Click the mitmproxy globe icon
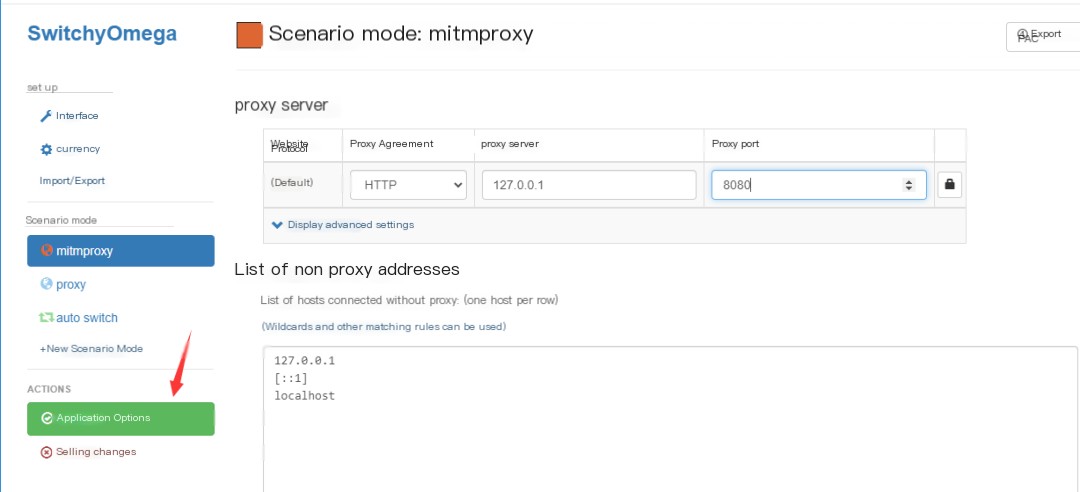Screen dimensions: 1080x492 [x=47, y=250]
